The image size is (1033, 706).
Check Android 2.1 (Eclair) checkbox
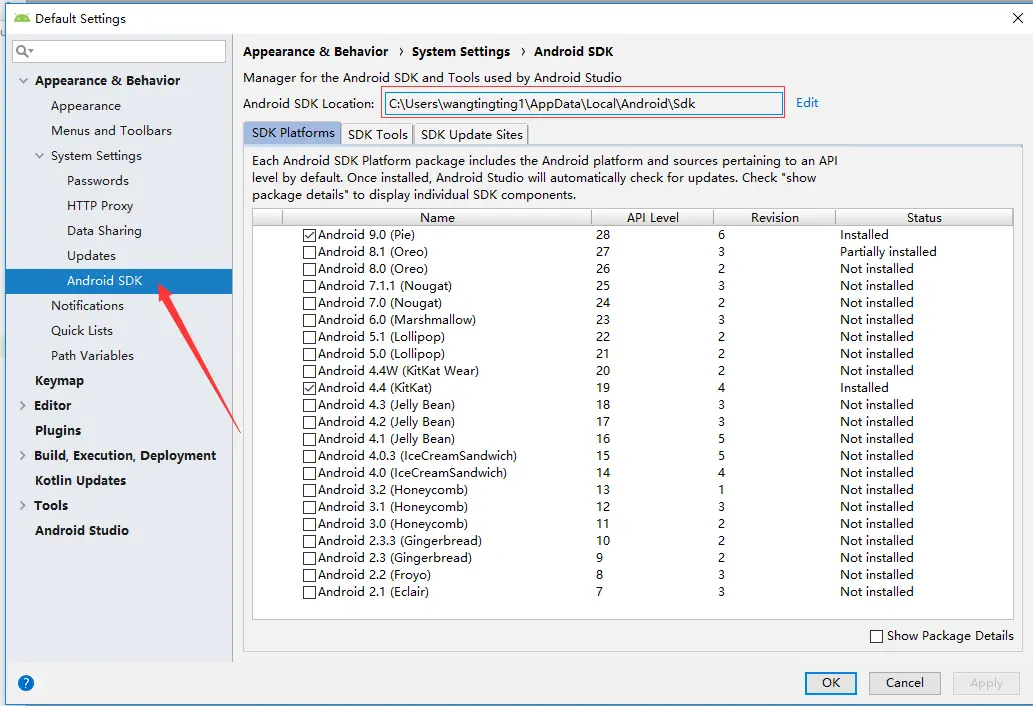pos(309,593)
